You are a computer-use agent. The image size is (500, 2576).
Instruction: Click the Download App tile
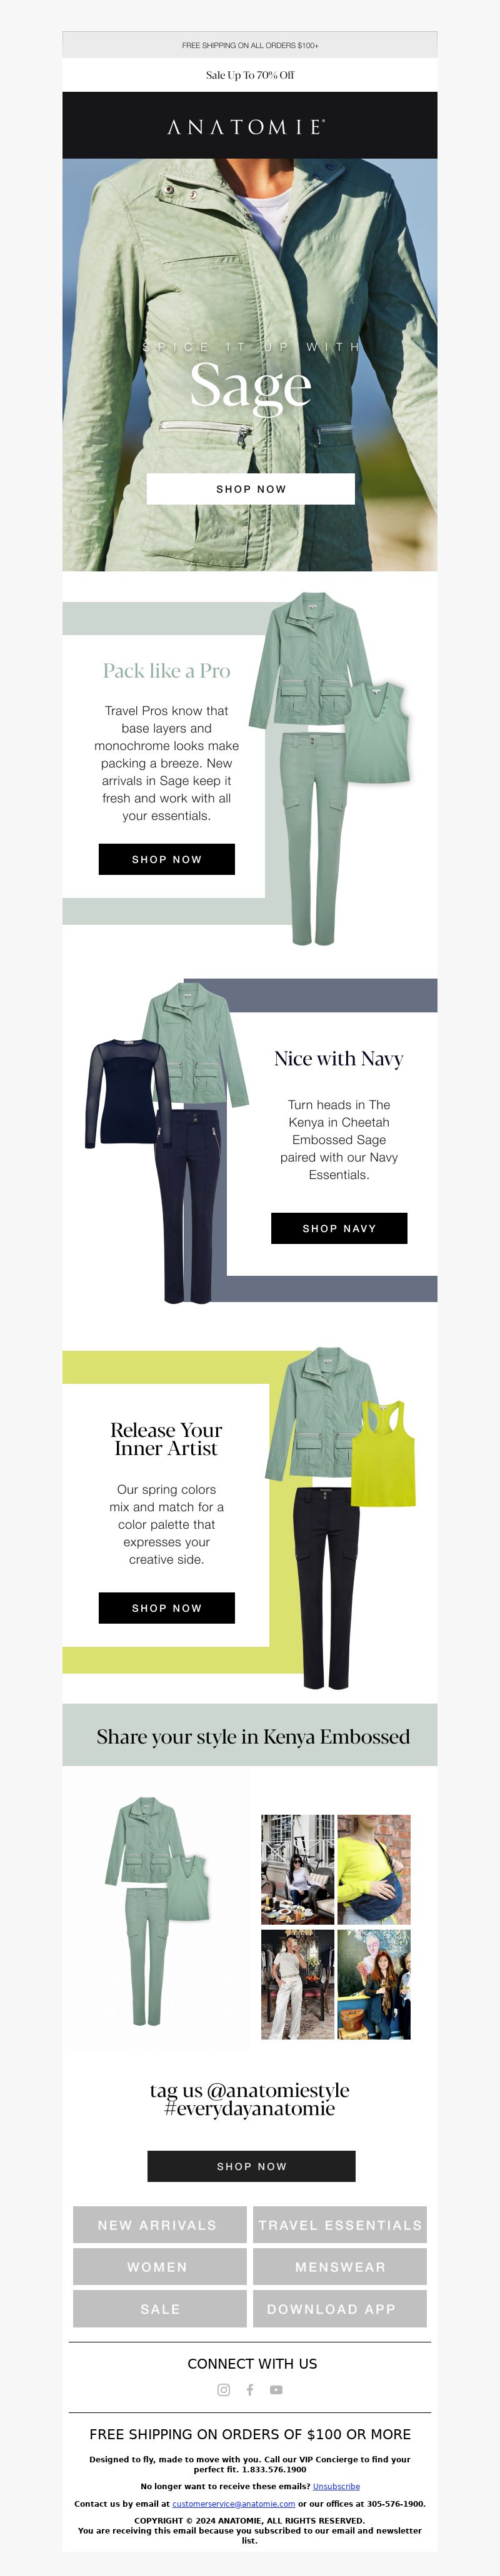click(x=340, y=2309)
